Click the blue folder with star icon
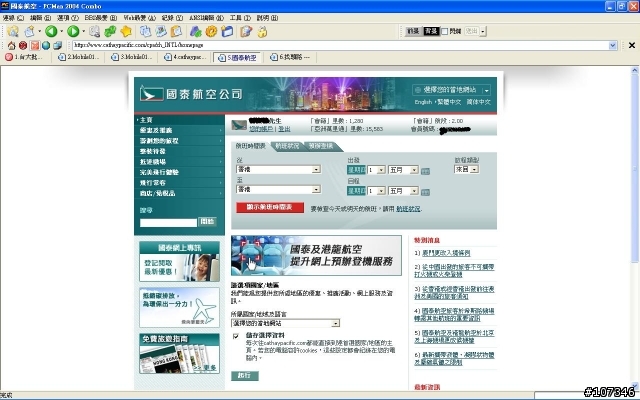This screenshot has width=640, height=400. [x=227, y=31]
